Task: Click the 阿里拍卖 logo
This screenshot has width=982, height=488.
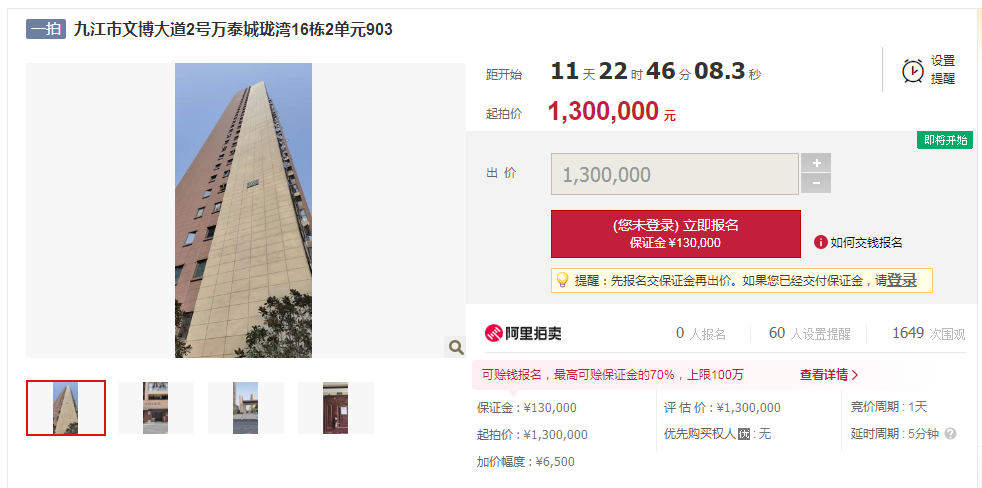Action: [x=523, y=333]
